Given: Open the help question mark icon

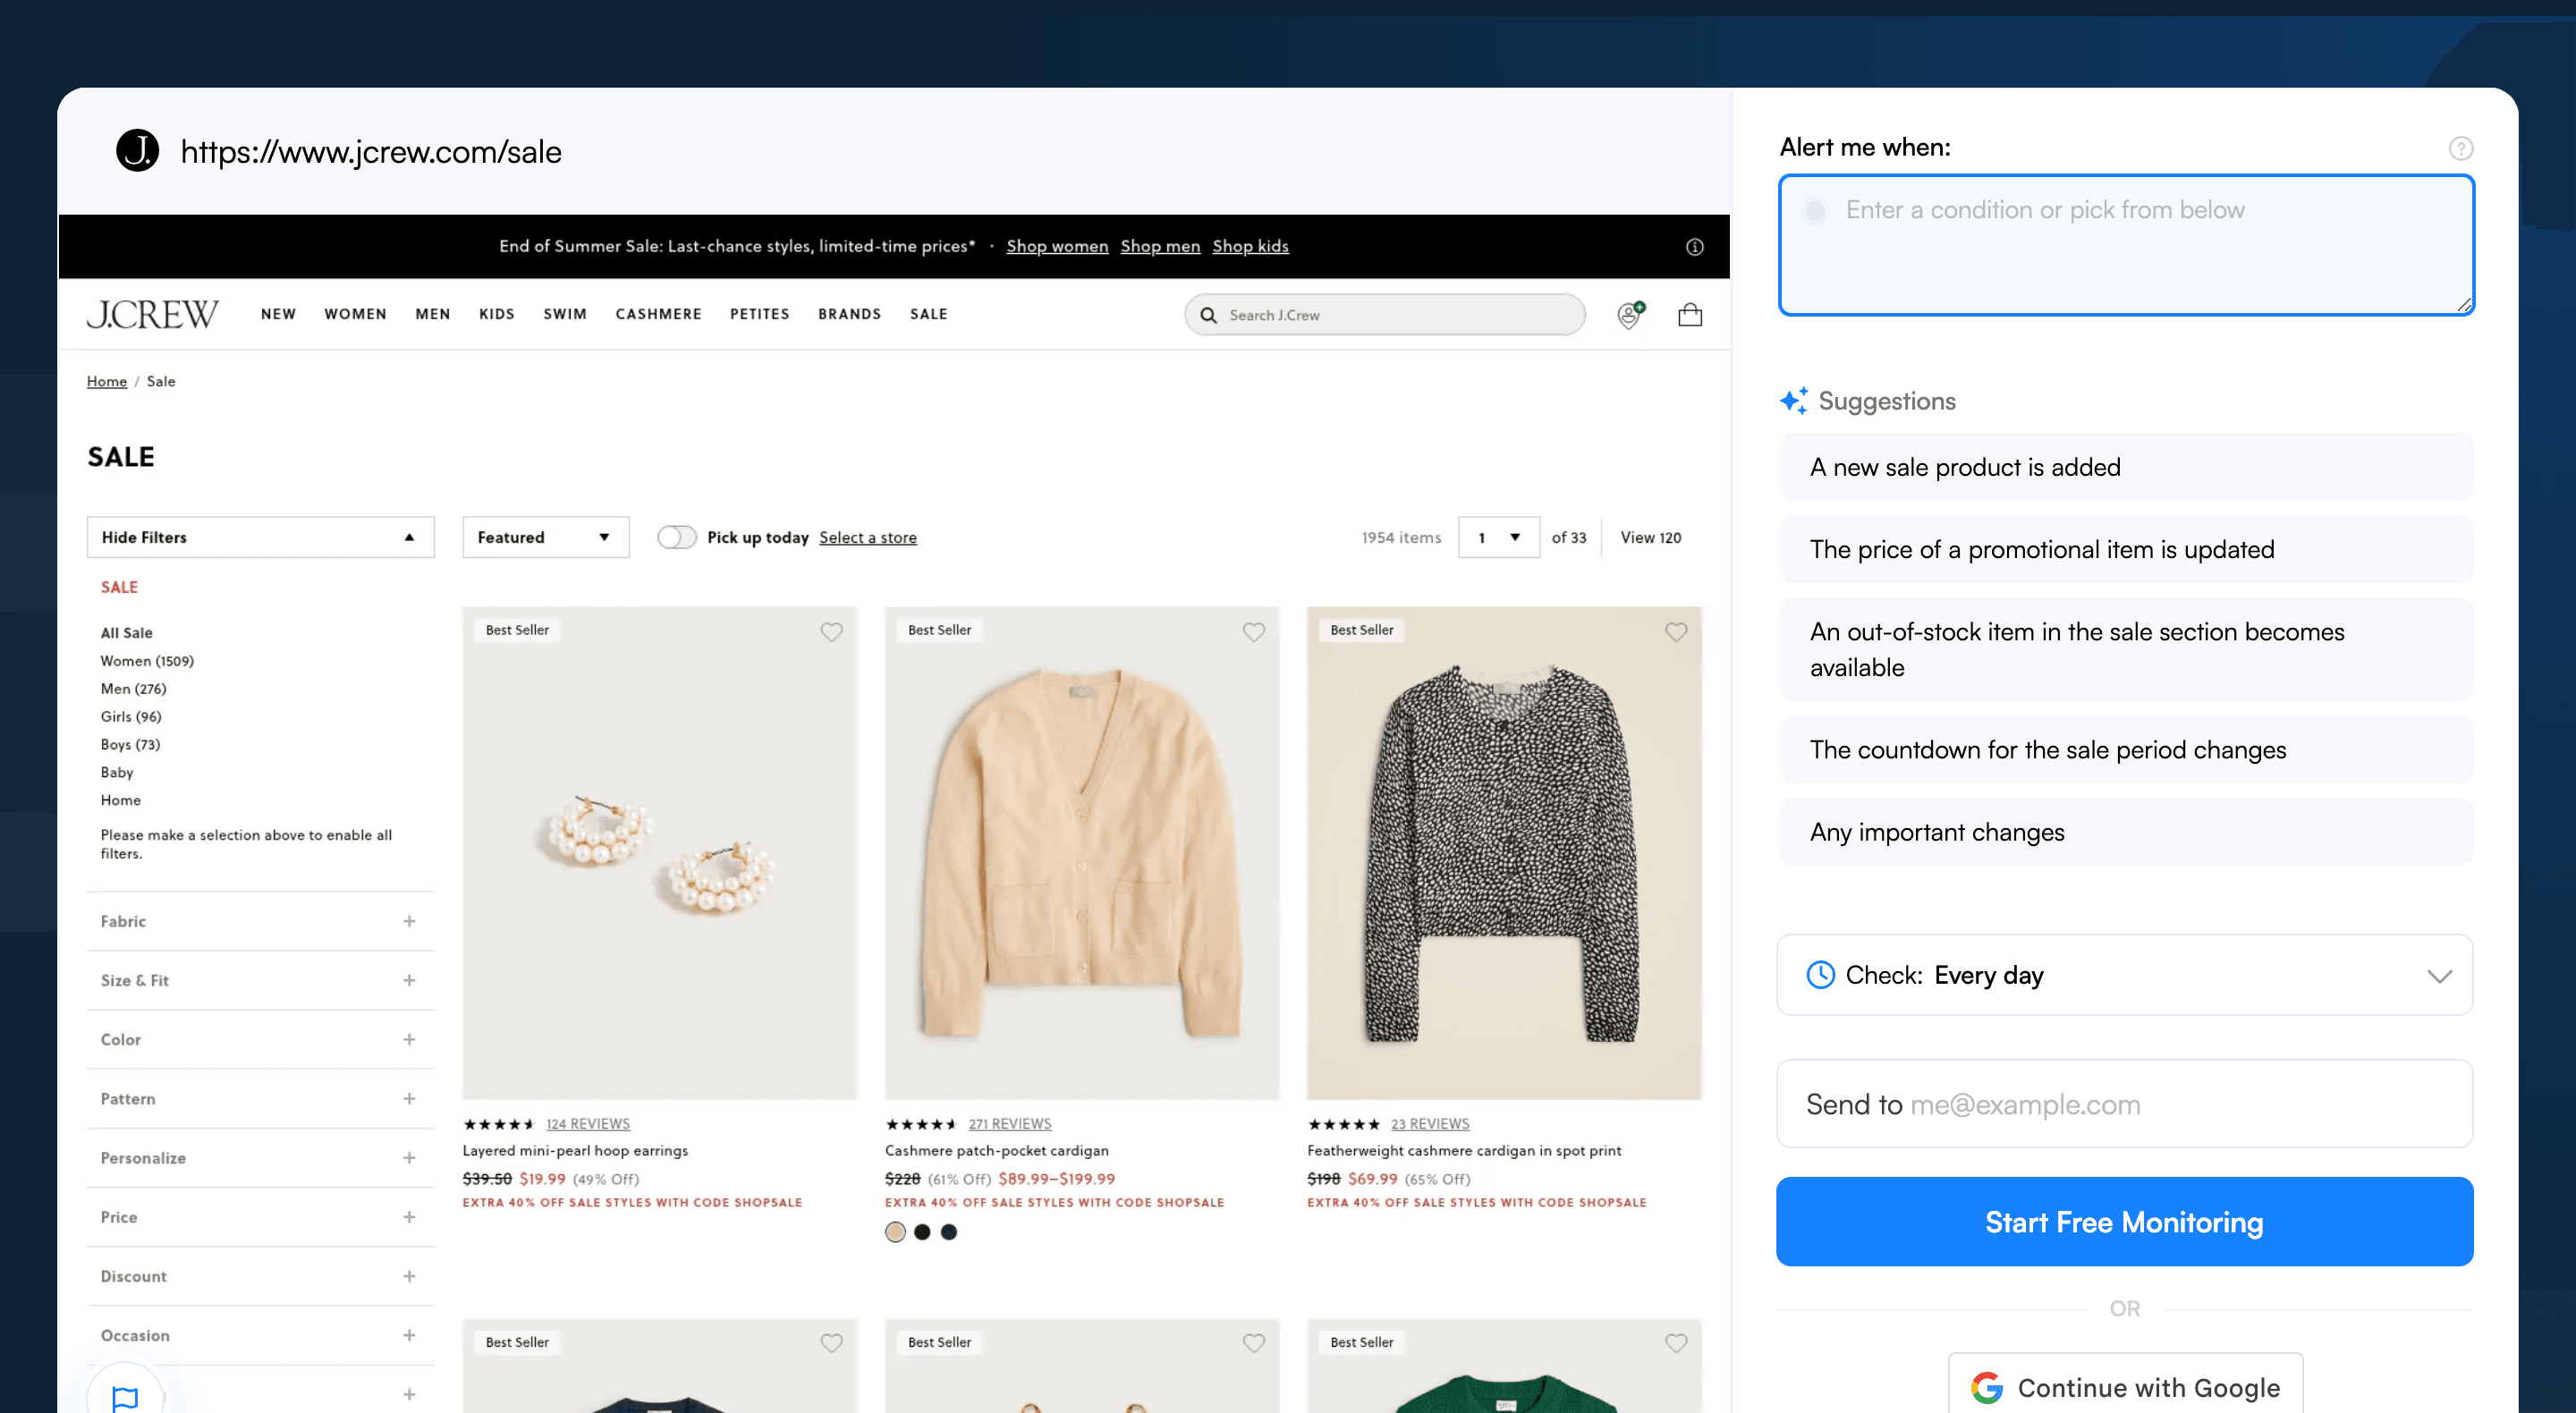Looking at the screenshot, I should point(2461,148).
